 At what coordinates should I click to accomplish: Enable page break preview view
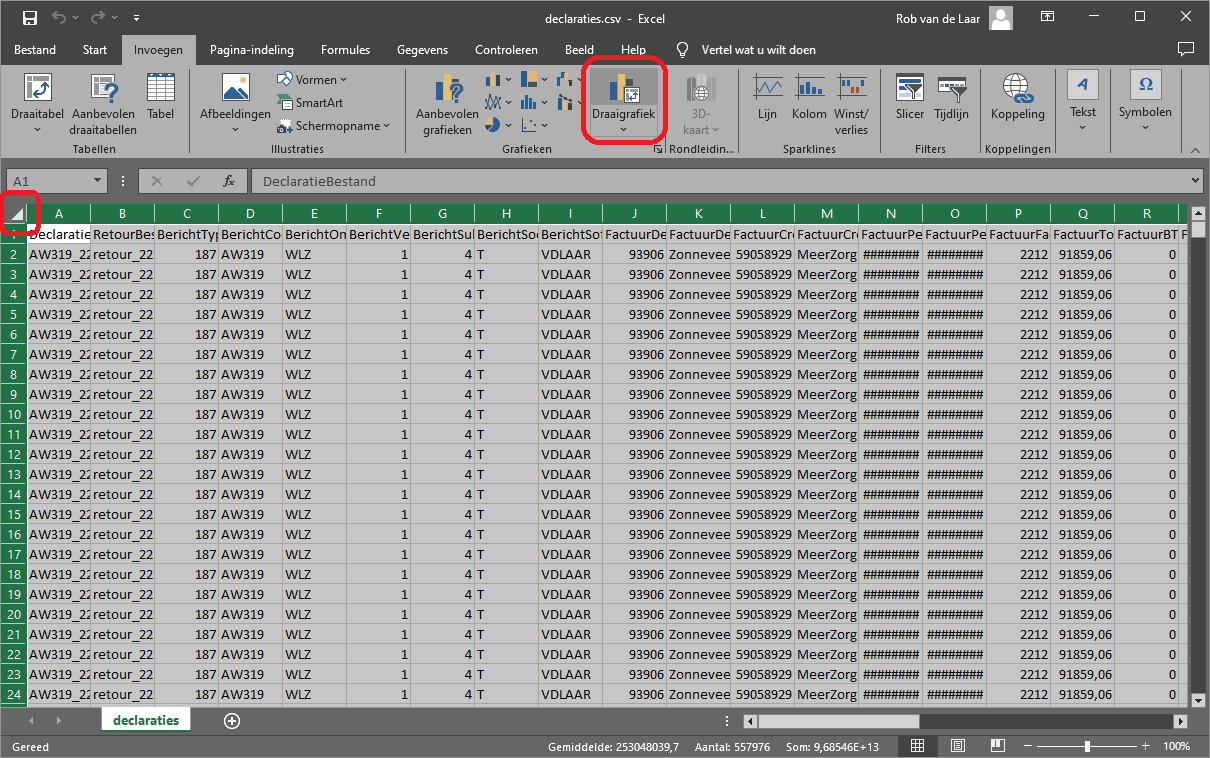click(996, 746)
